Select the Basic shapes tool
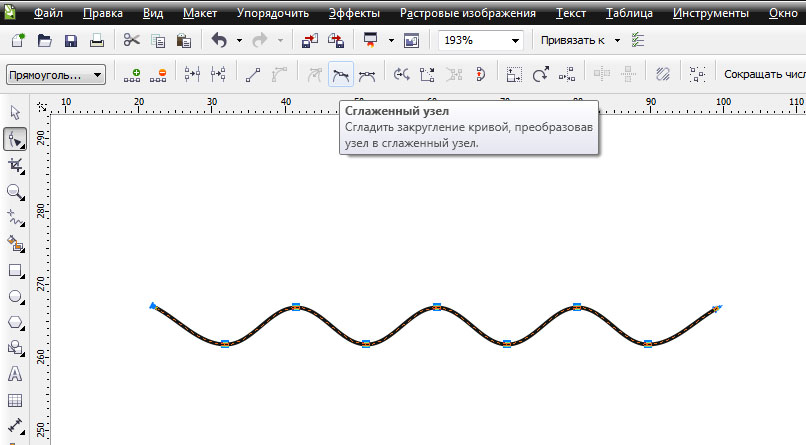This screenshot has width=806, height=445. click(x=15, y=348)
